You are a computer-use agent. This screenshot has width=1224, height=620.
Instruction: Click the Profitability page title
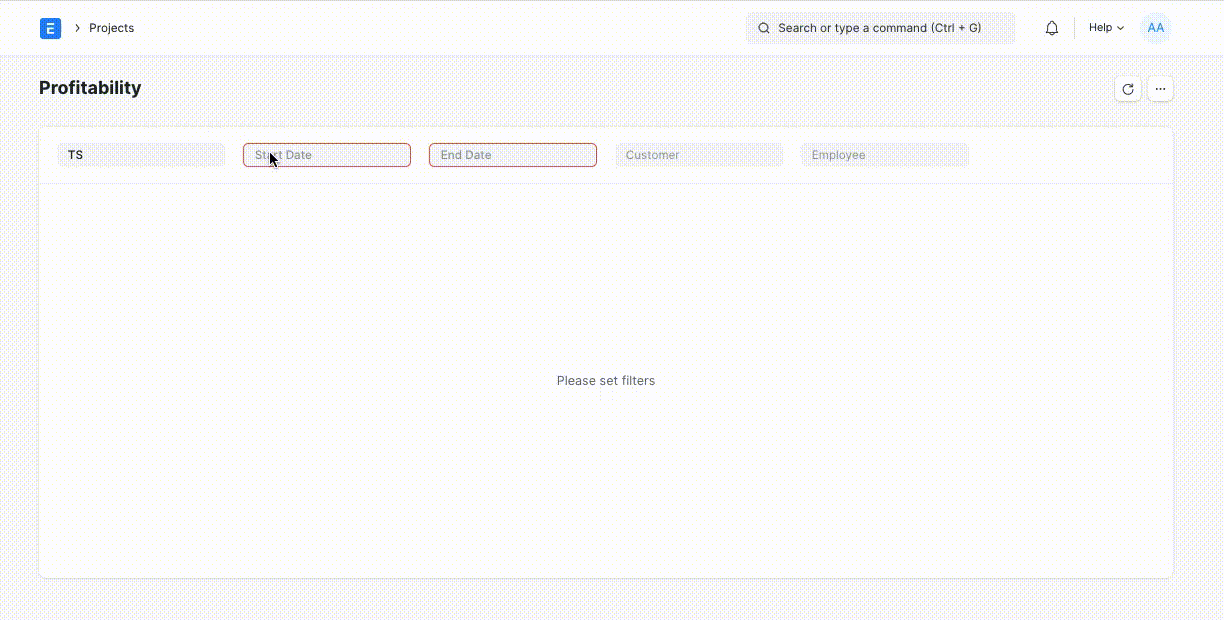click(90, 88)
